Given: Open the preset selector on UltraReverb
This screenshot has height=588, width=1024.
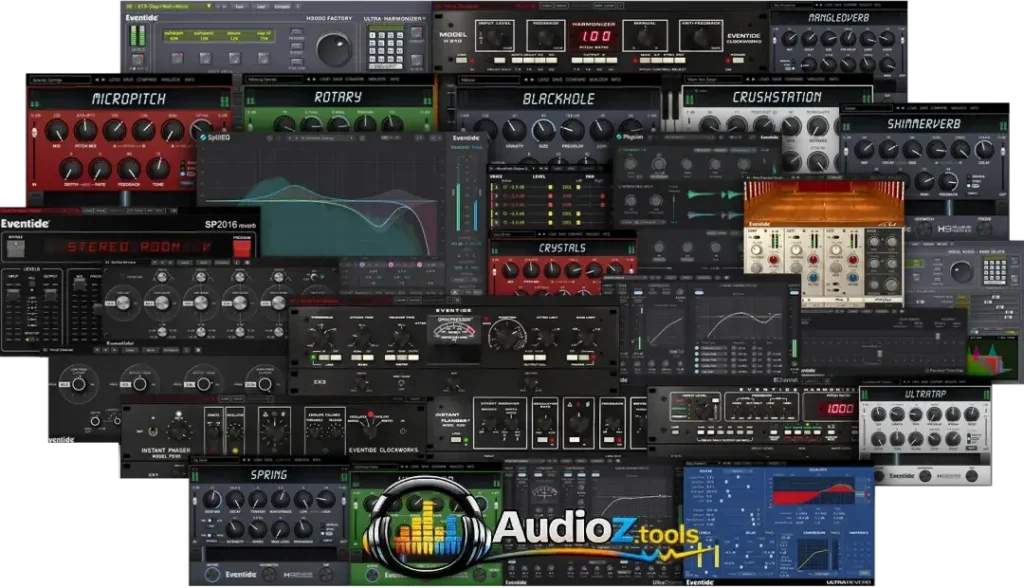Looking at the screenshot, I should 702,463.
